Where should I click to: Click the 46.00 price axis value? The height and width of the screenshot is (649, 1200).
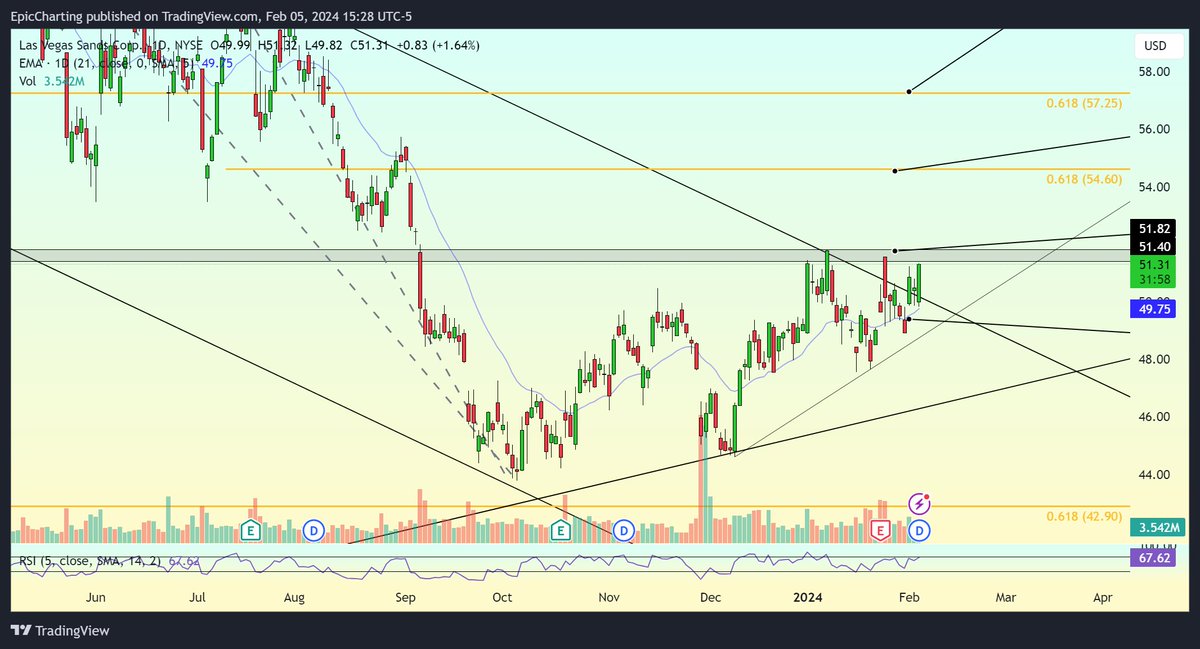tap(1155, 416)
